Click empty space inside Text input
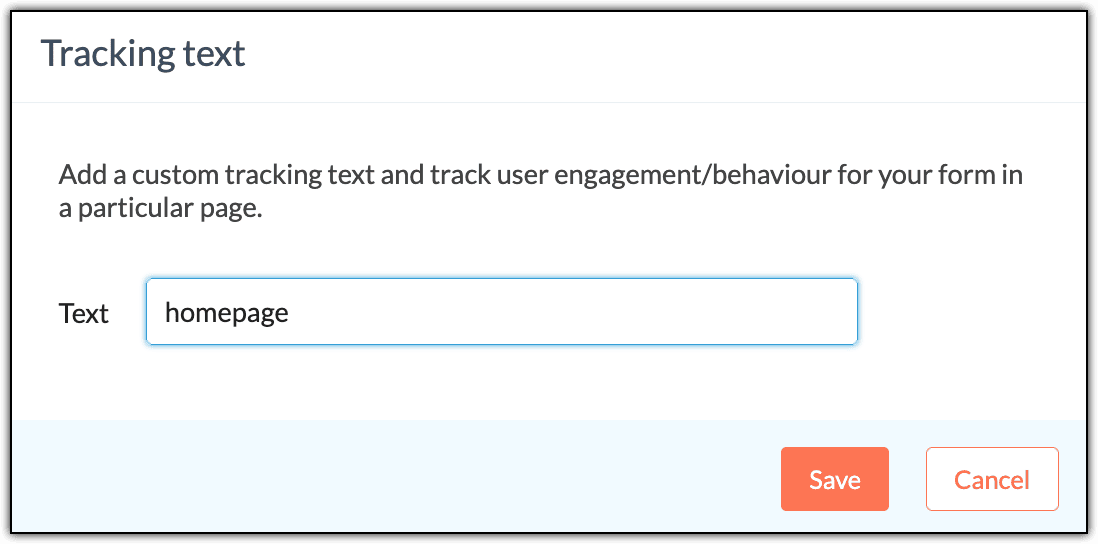1098x544 pixels. pyautogui.click(x=600, y=312)
